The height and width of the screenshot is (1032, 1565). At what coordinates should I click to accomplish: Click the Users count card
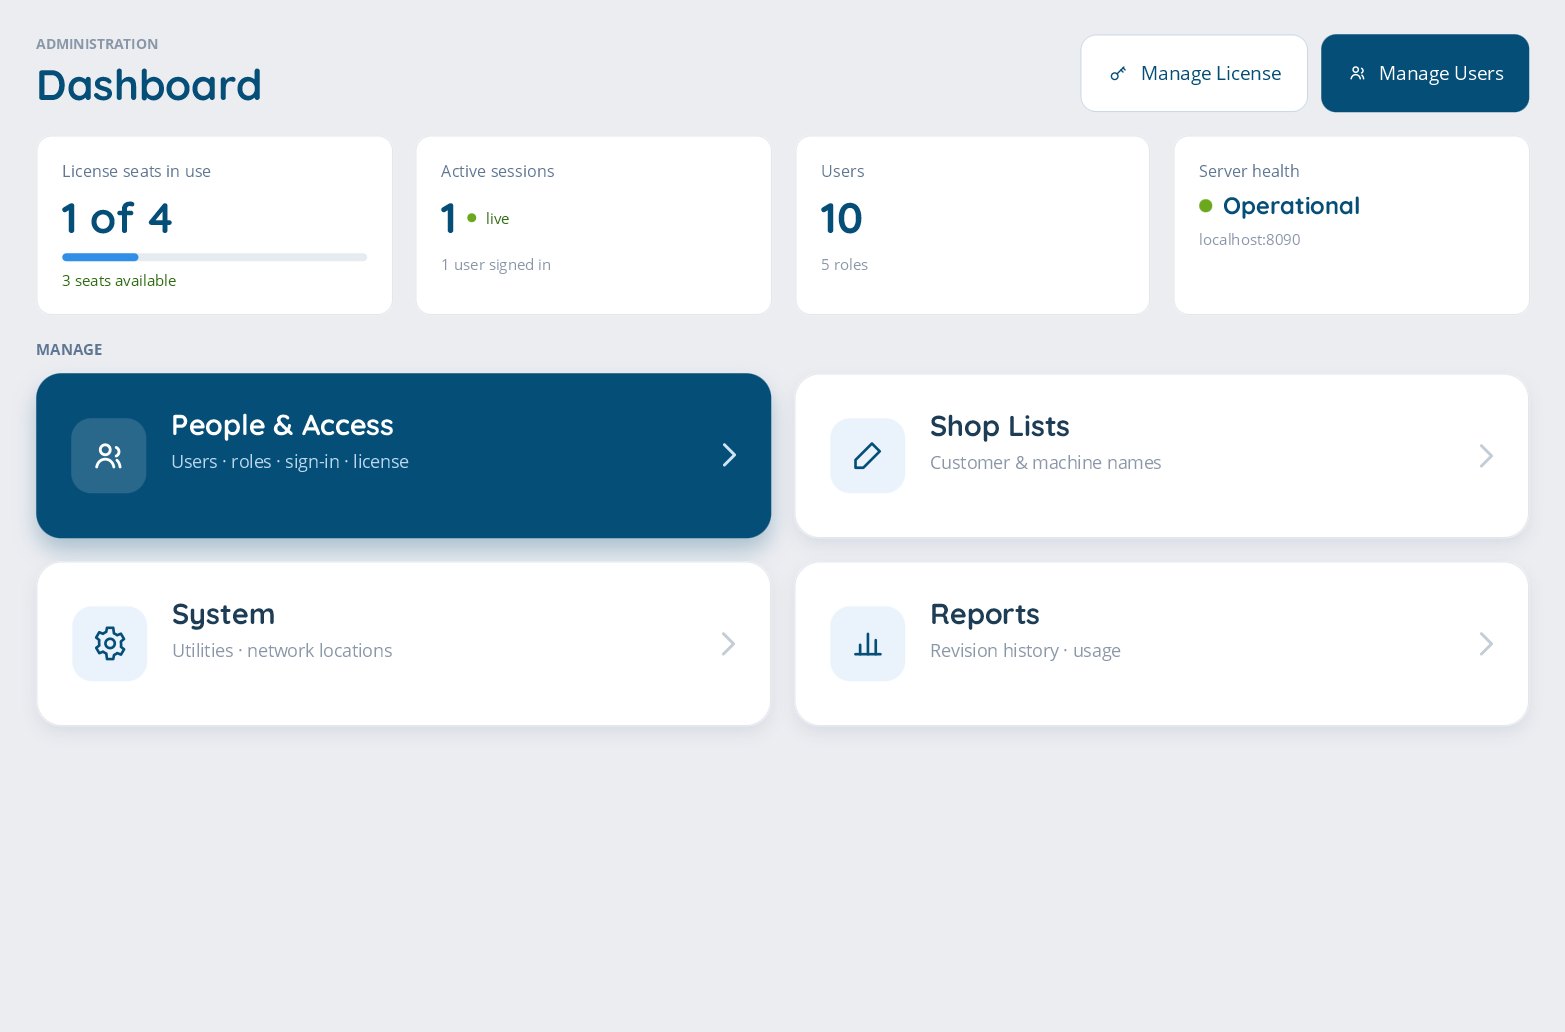(973, 226)
